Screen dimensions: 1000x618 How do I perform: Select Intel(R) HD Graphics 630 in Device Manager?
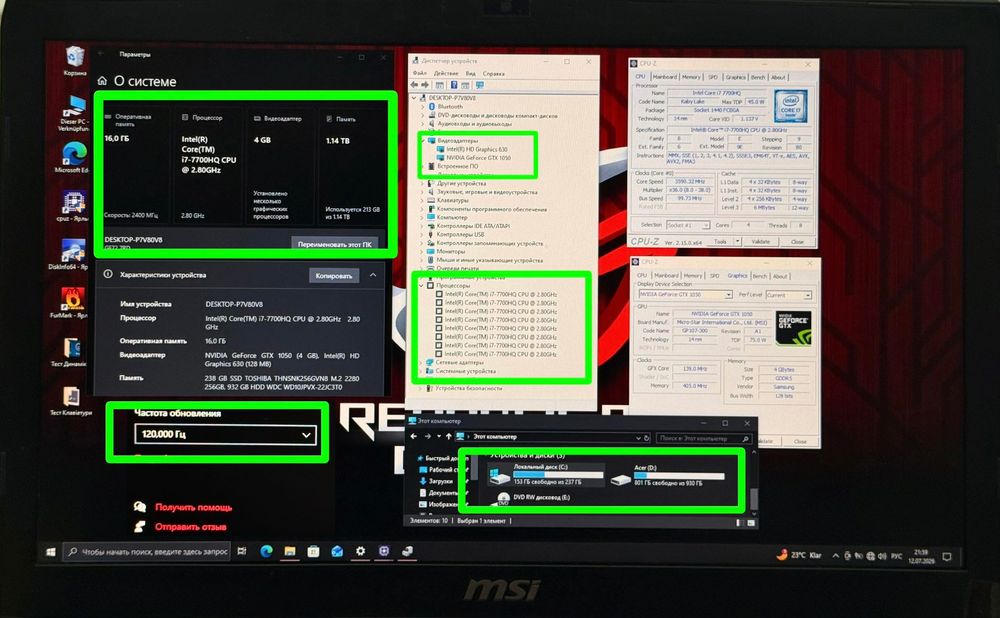(476, 149)
